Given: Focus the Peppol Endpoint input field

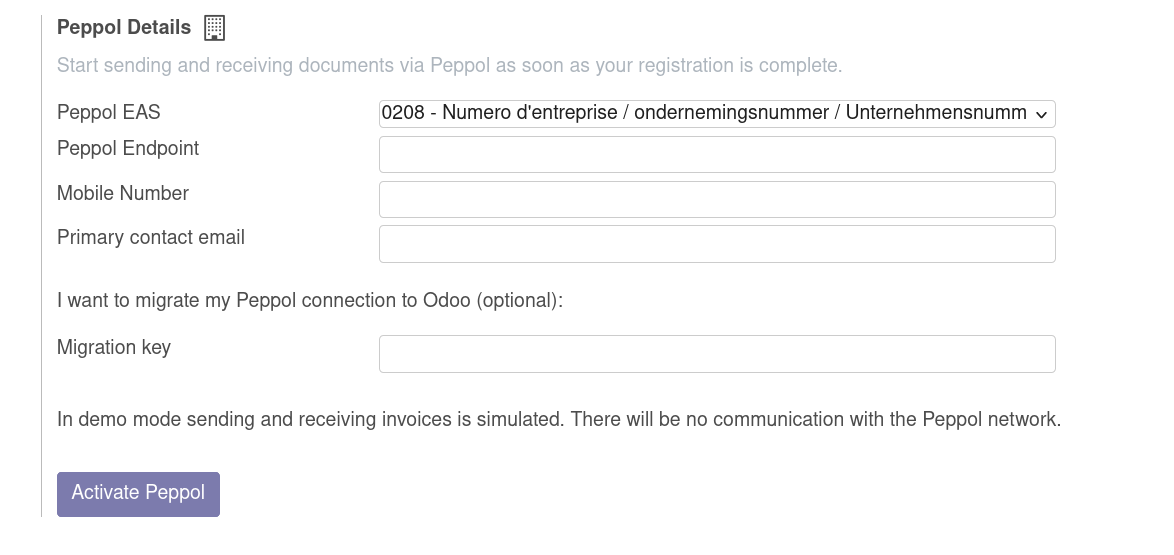Looking at the screenshot, I should 716,155.
